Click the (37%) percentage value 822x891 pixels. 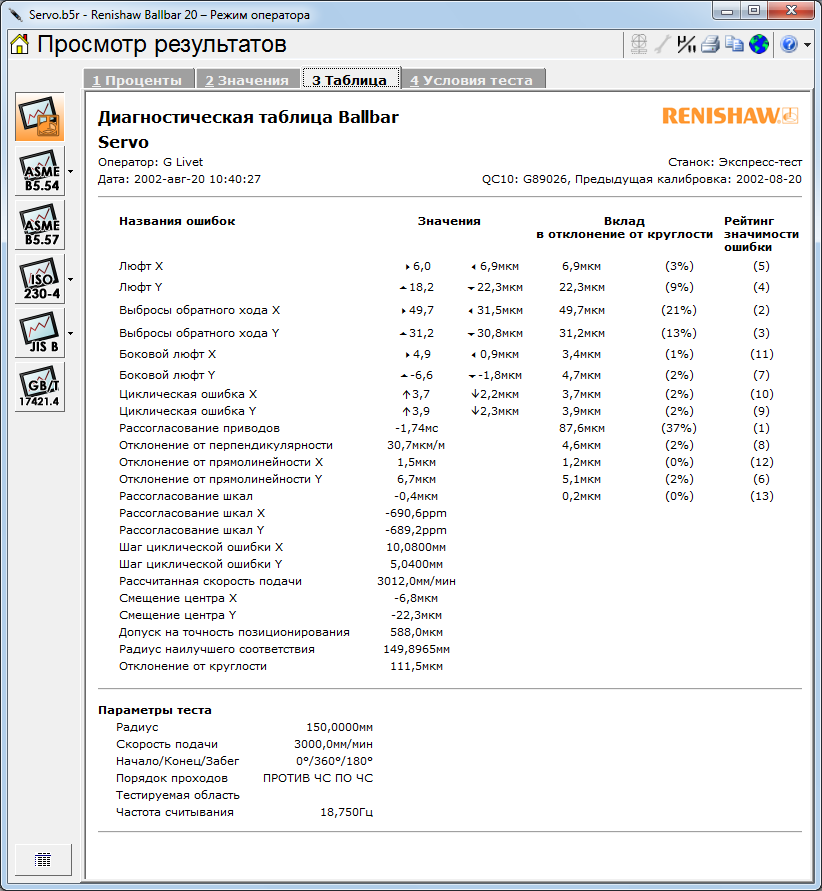pos(679,428)
